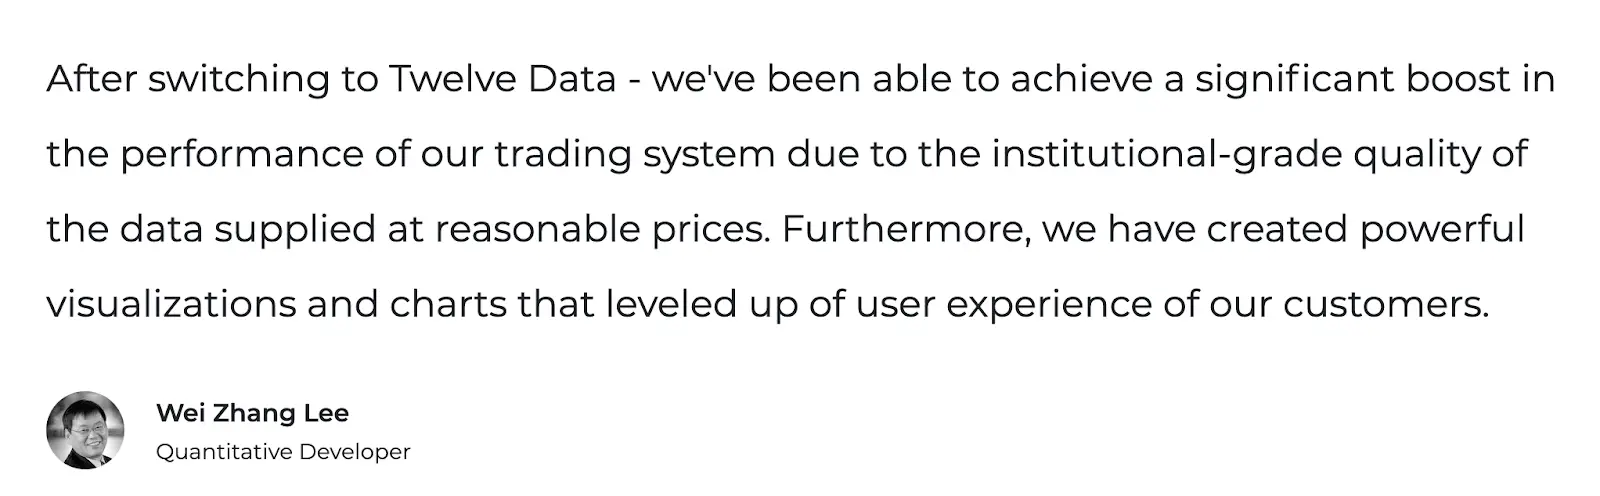Select the name Wei Zhang Lee
Screen dimensions: 1600x496
coord(252,413)
